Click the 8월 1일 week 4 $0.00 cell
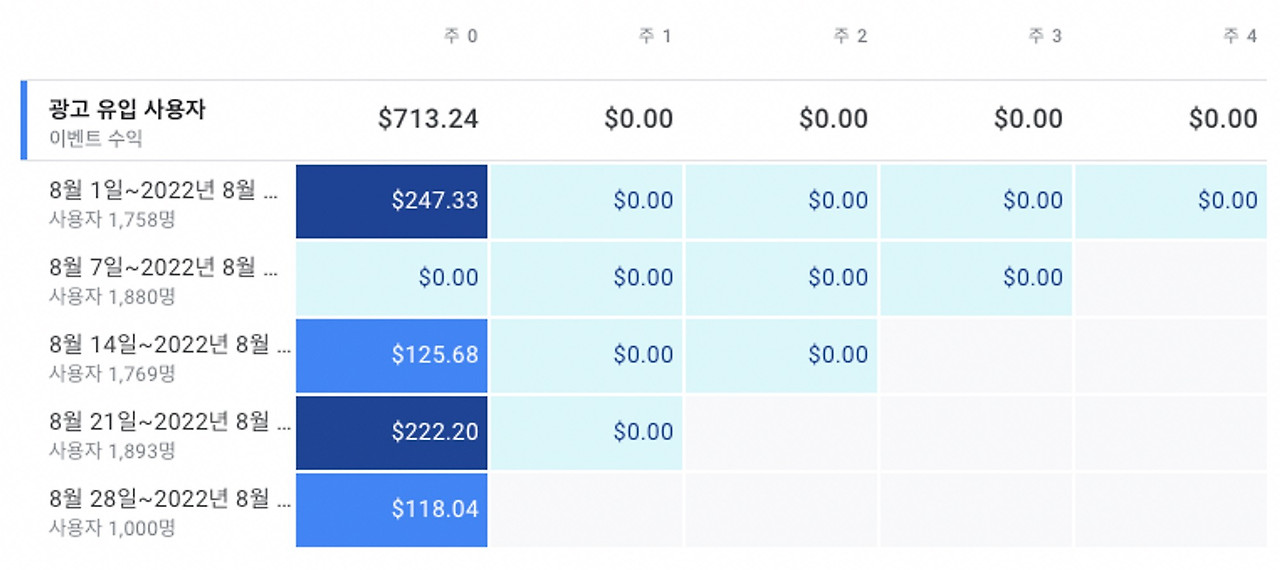The image size is (1280, 570). (1171, 201)
